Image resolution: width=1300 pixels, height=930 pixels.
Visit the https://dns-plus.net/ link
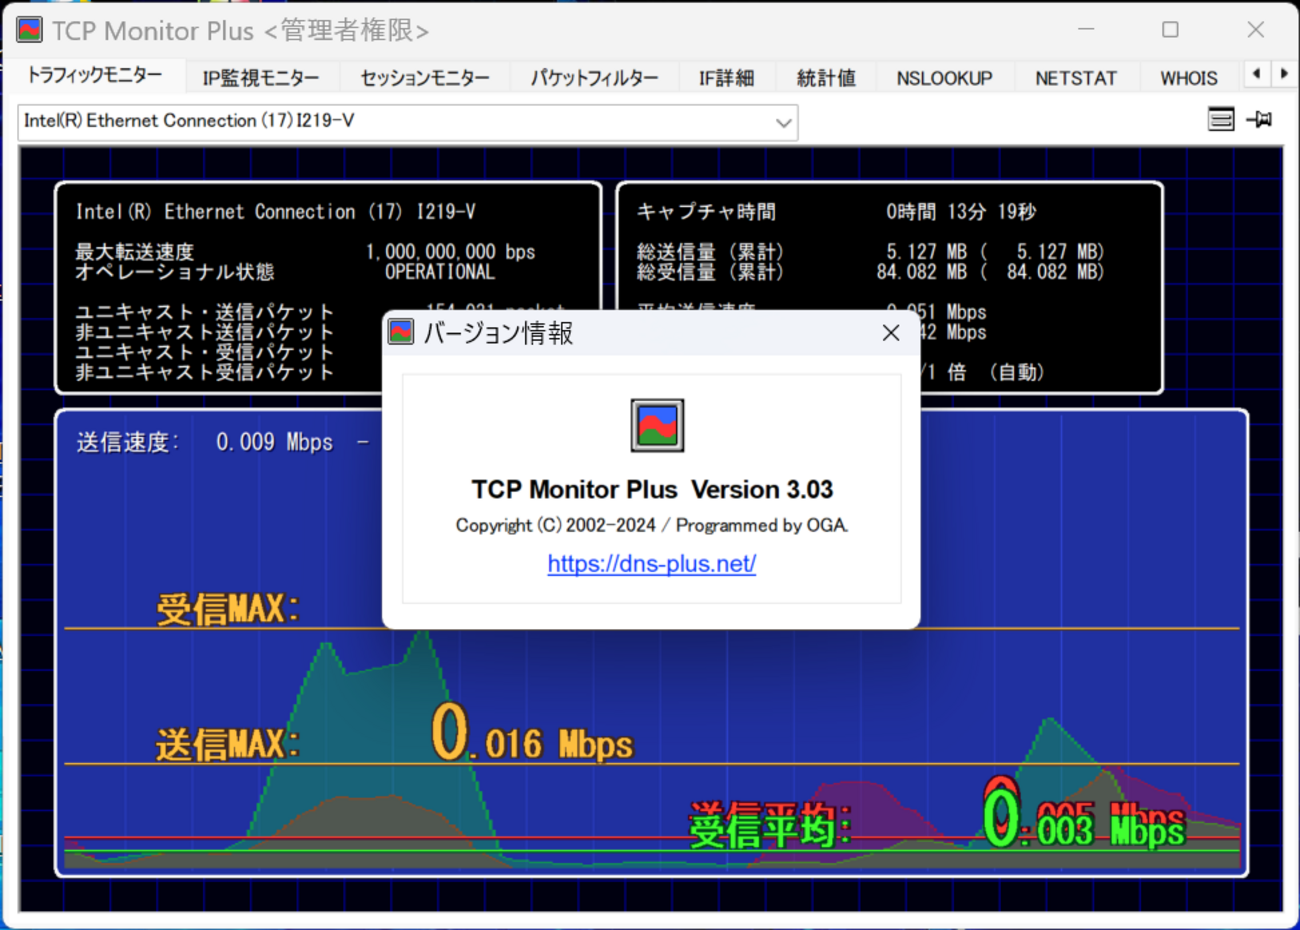651,563
